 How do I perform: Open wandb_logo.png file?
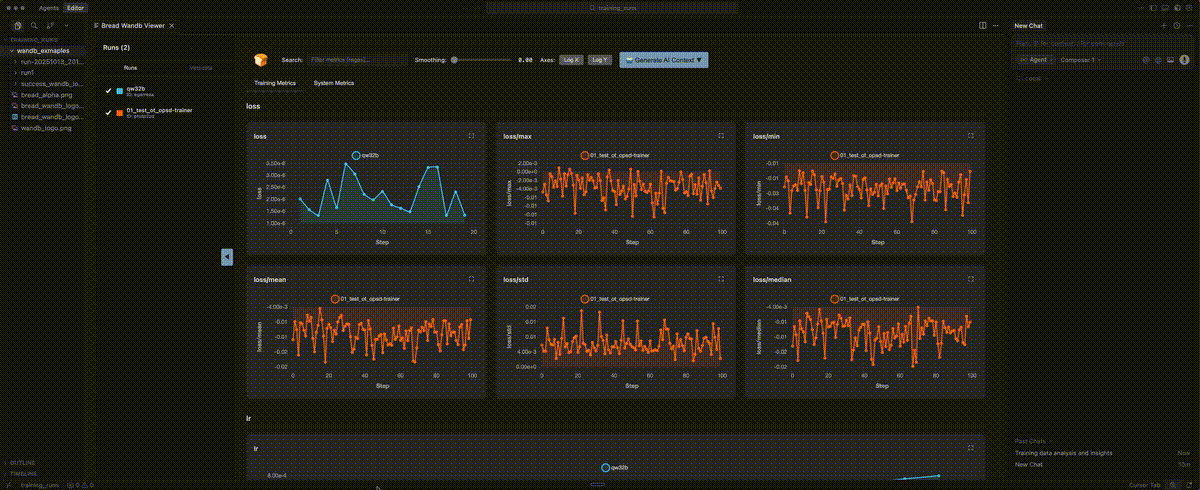45,128
